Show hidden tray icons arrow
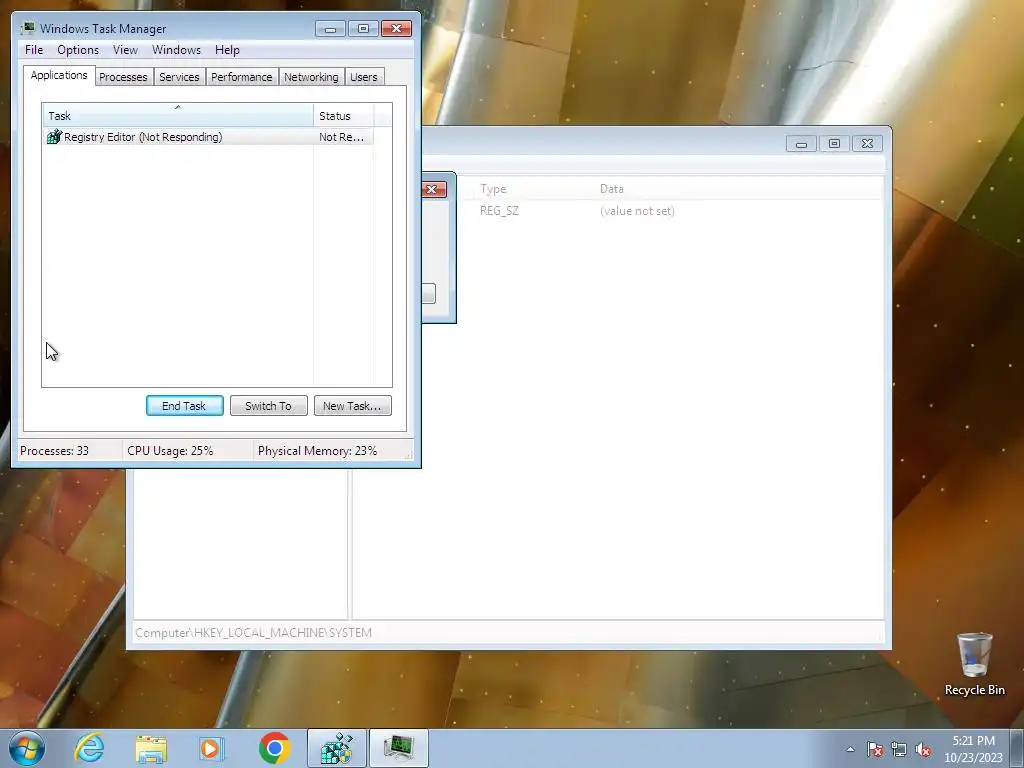 (x=850, y=749)
